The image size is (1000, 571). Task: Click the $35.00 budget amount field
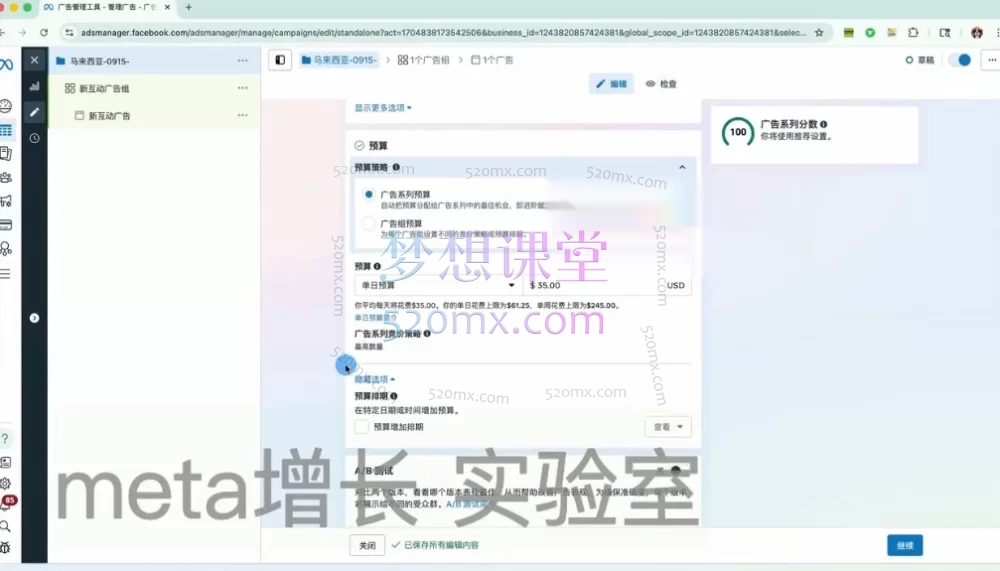click(608, 285)
